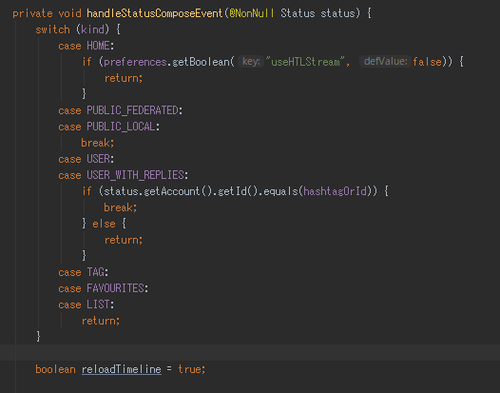Click the return statement under case HOME
The height and width of the screenshot is (393, 500).
123,78
